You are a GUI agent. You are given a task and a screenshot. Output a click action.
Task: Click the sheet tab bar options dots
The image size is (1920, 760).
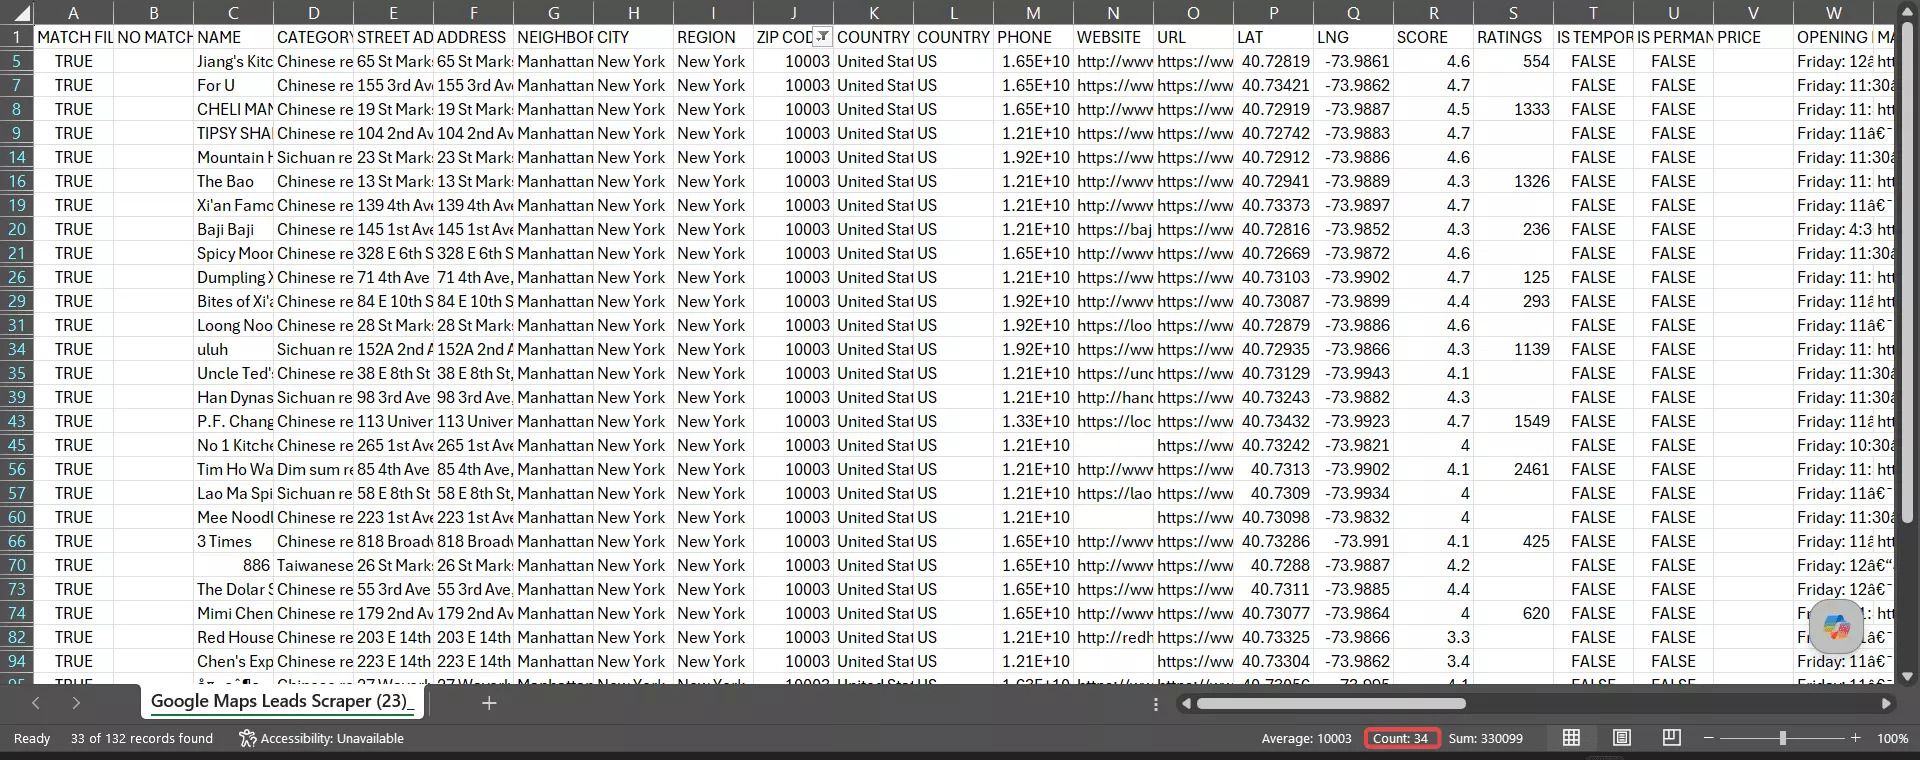pos(1156,704)
